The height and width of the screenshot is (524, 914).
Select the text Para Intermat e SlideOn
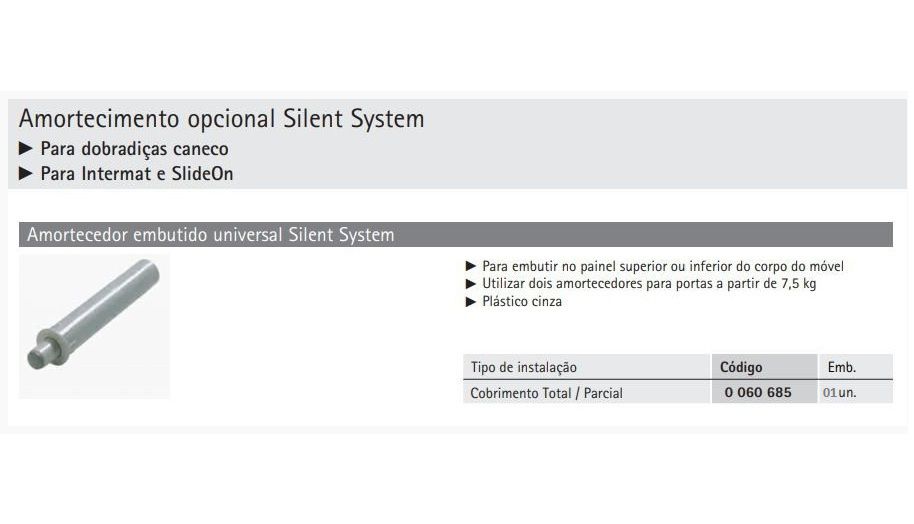point(137,174)
